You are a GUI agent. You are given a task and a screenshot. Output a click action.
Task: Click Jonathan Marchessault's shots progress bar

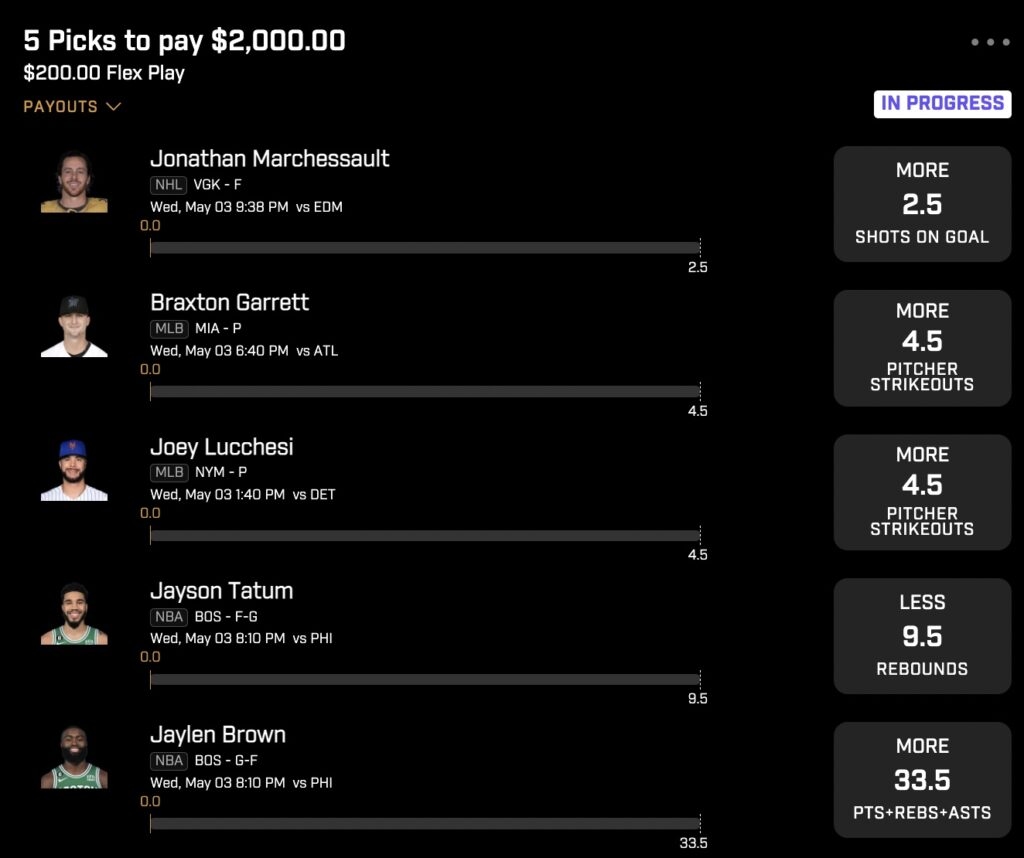pyautogui.click(x=425, y=247)
